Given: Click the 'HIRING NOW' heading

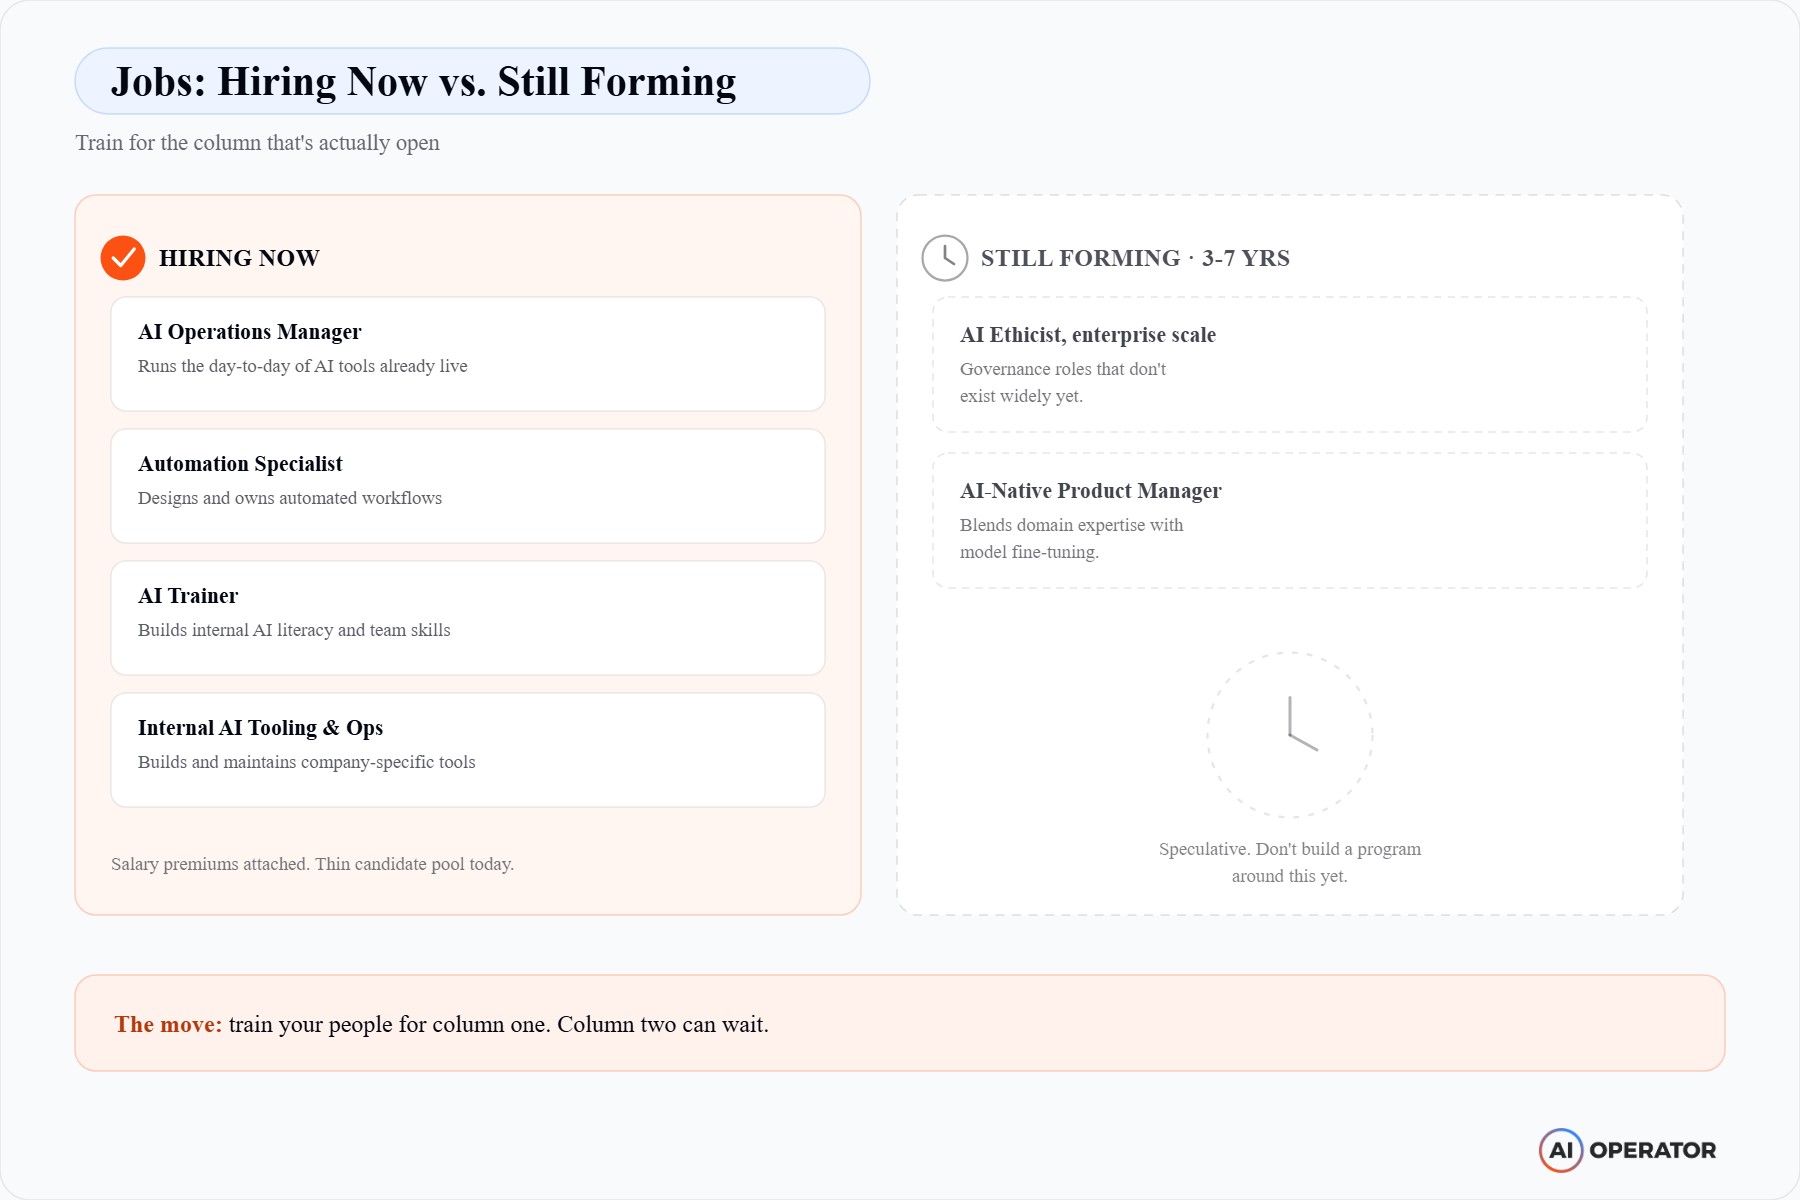Looking at the screenshot, I should [x=239, y=258].
